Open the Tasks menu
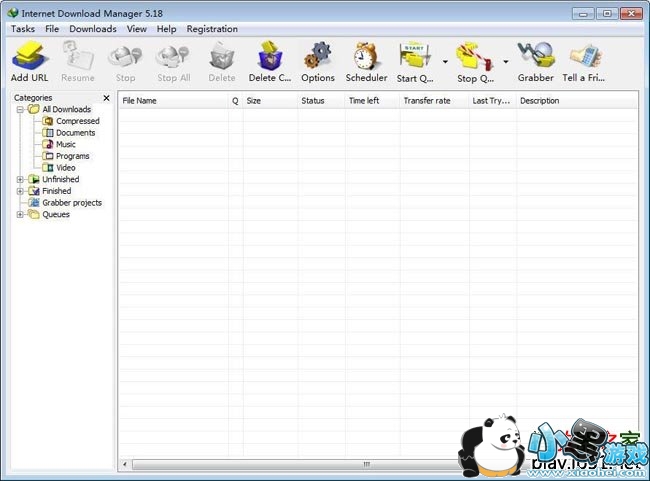Image resolution: width=650 pixels, height=481 pixels. tap(23, 29)
